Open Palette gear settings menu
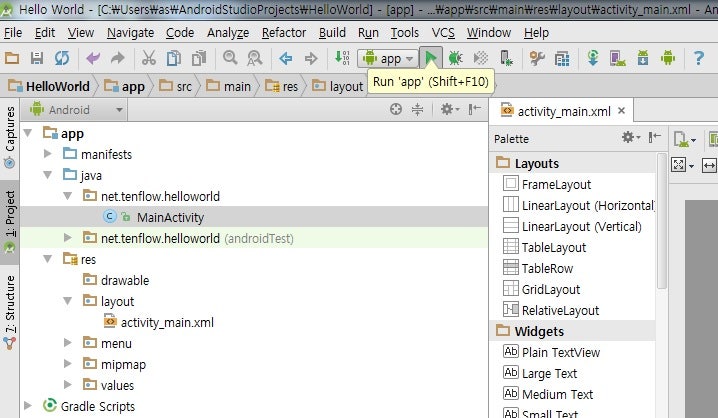718x418 pixels. (x=631, y=137)
